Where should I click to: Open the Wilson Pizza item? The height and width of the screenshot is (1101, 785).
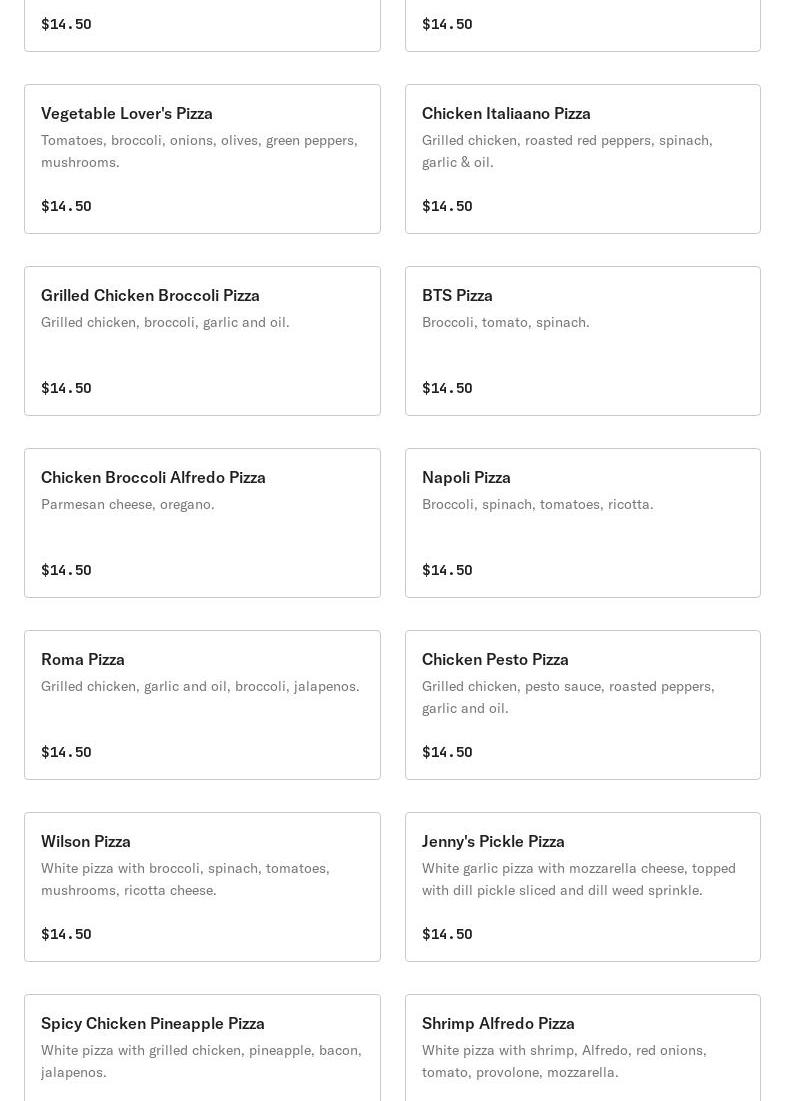click(x=202, y=886)
